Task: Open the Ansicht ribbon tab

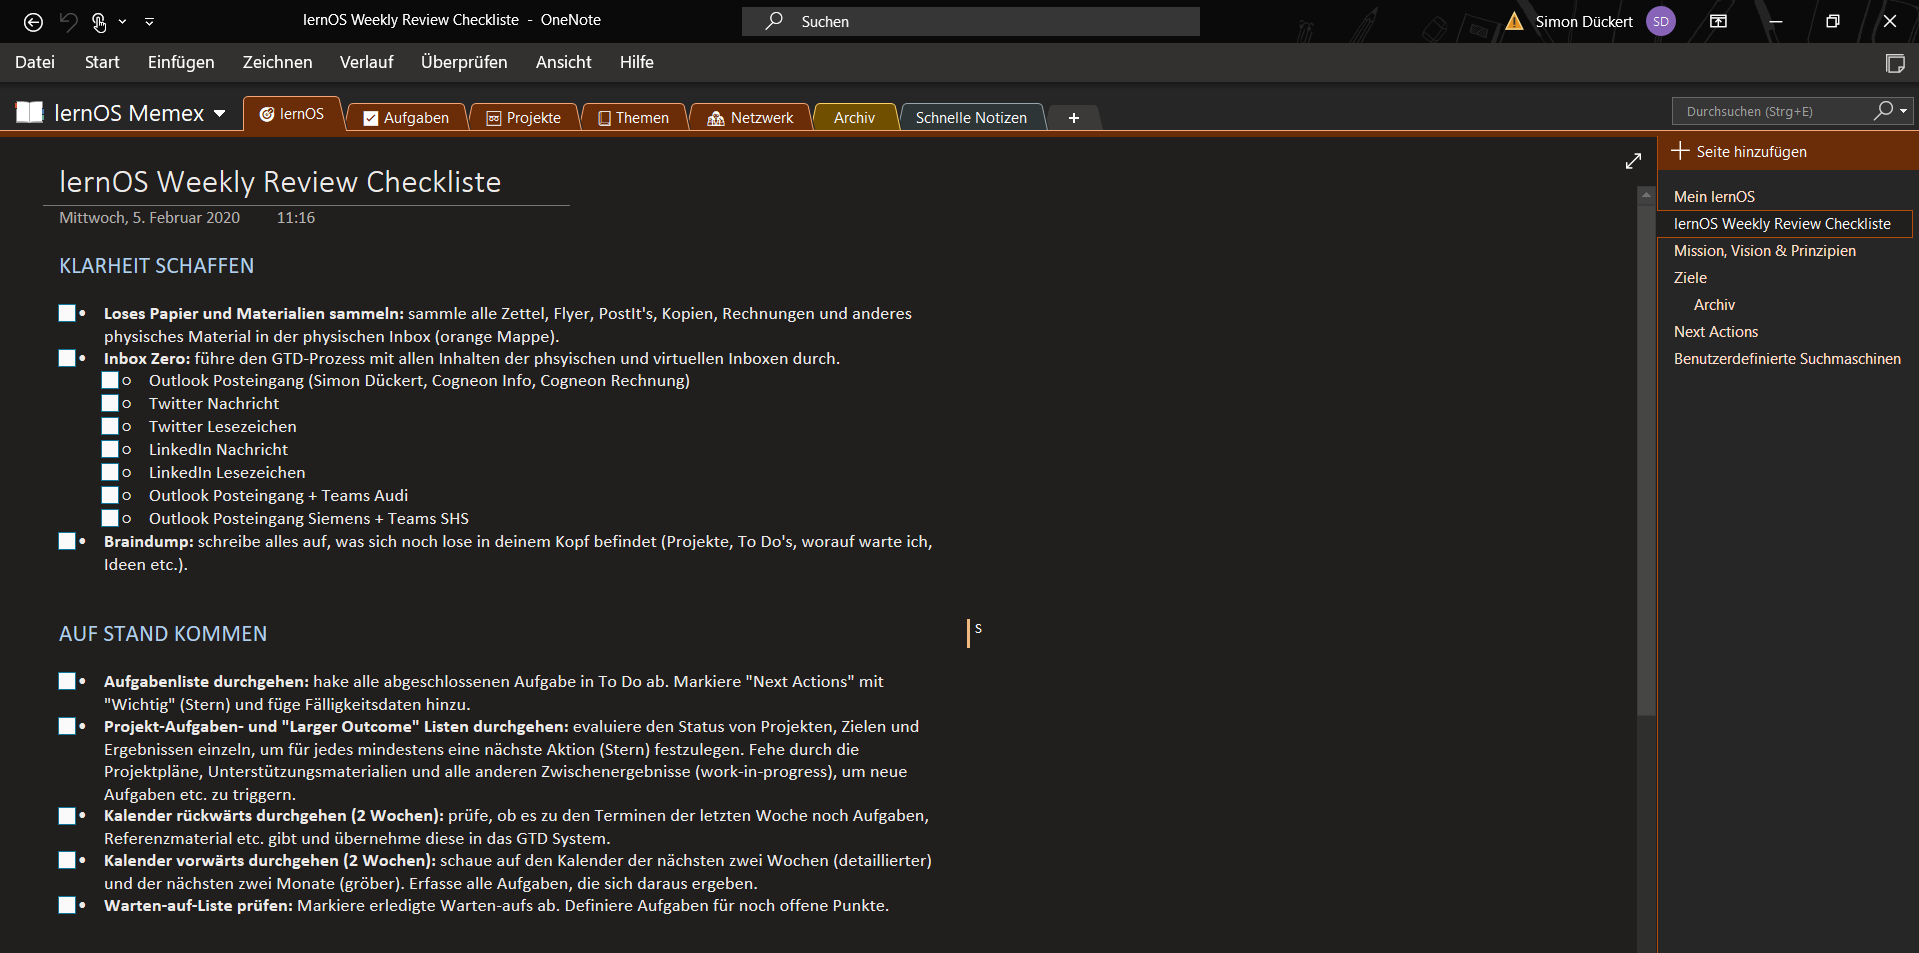Action: pos(563,62)
